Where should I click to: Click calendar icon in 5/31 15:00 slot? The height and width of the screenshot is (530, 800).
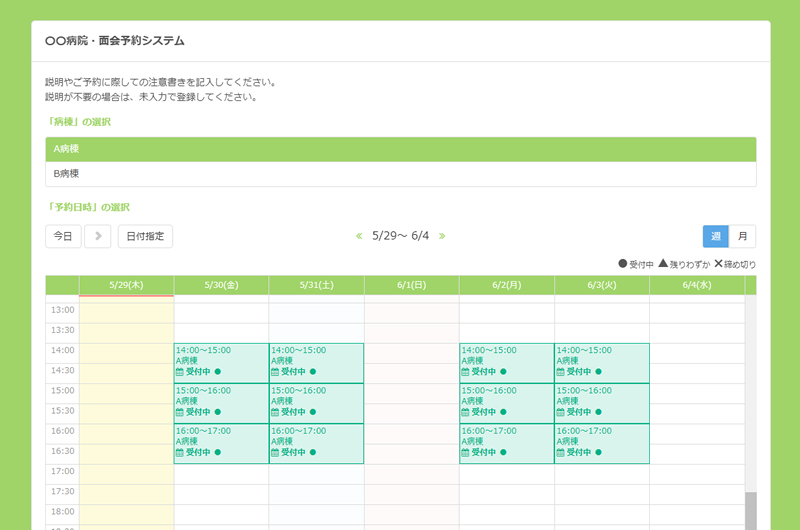coord(275,412)
